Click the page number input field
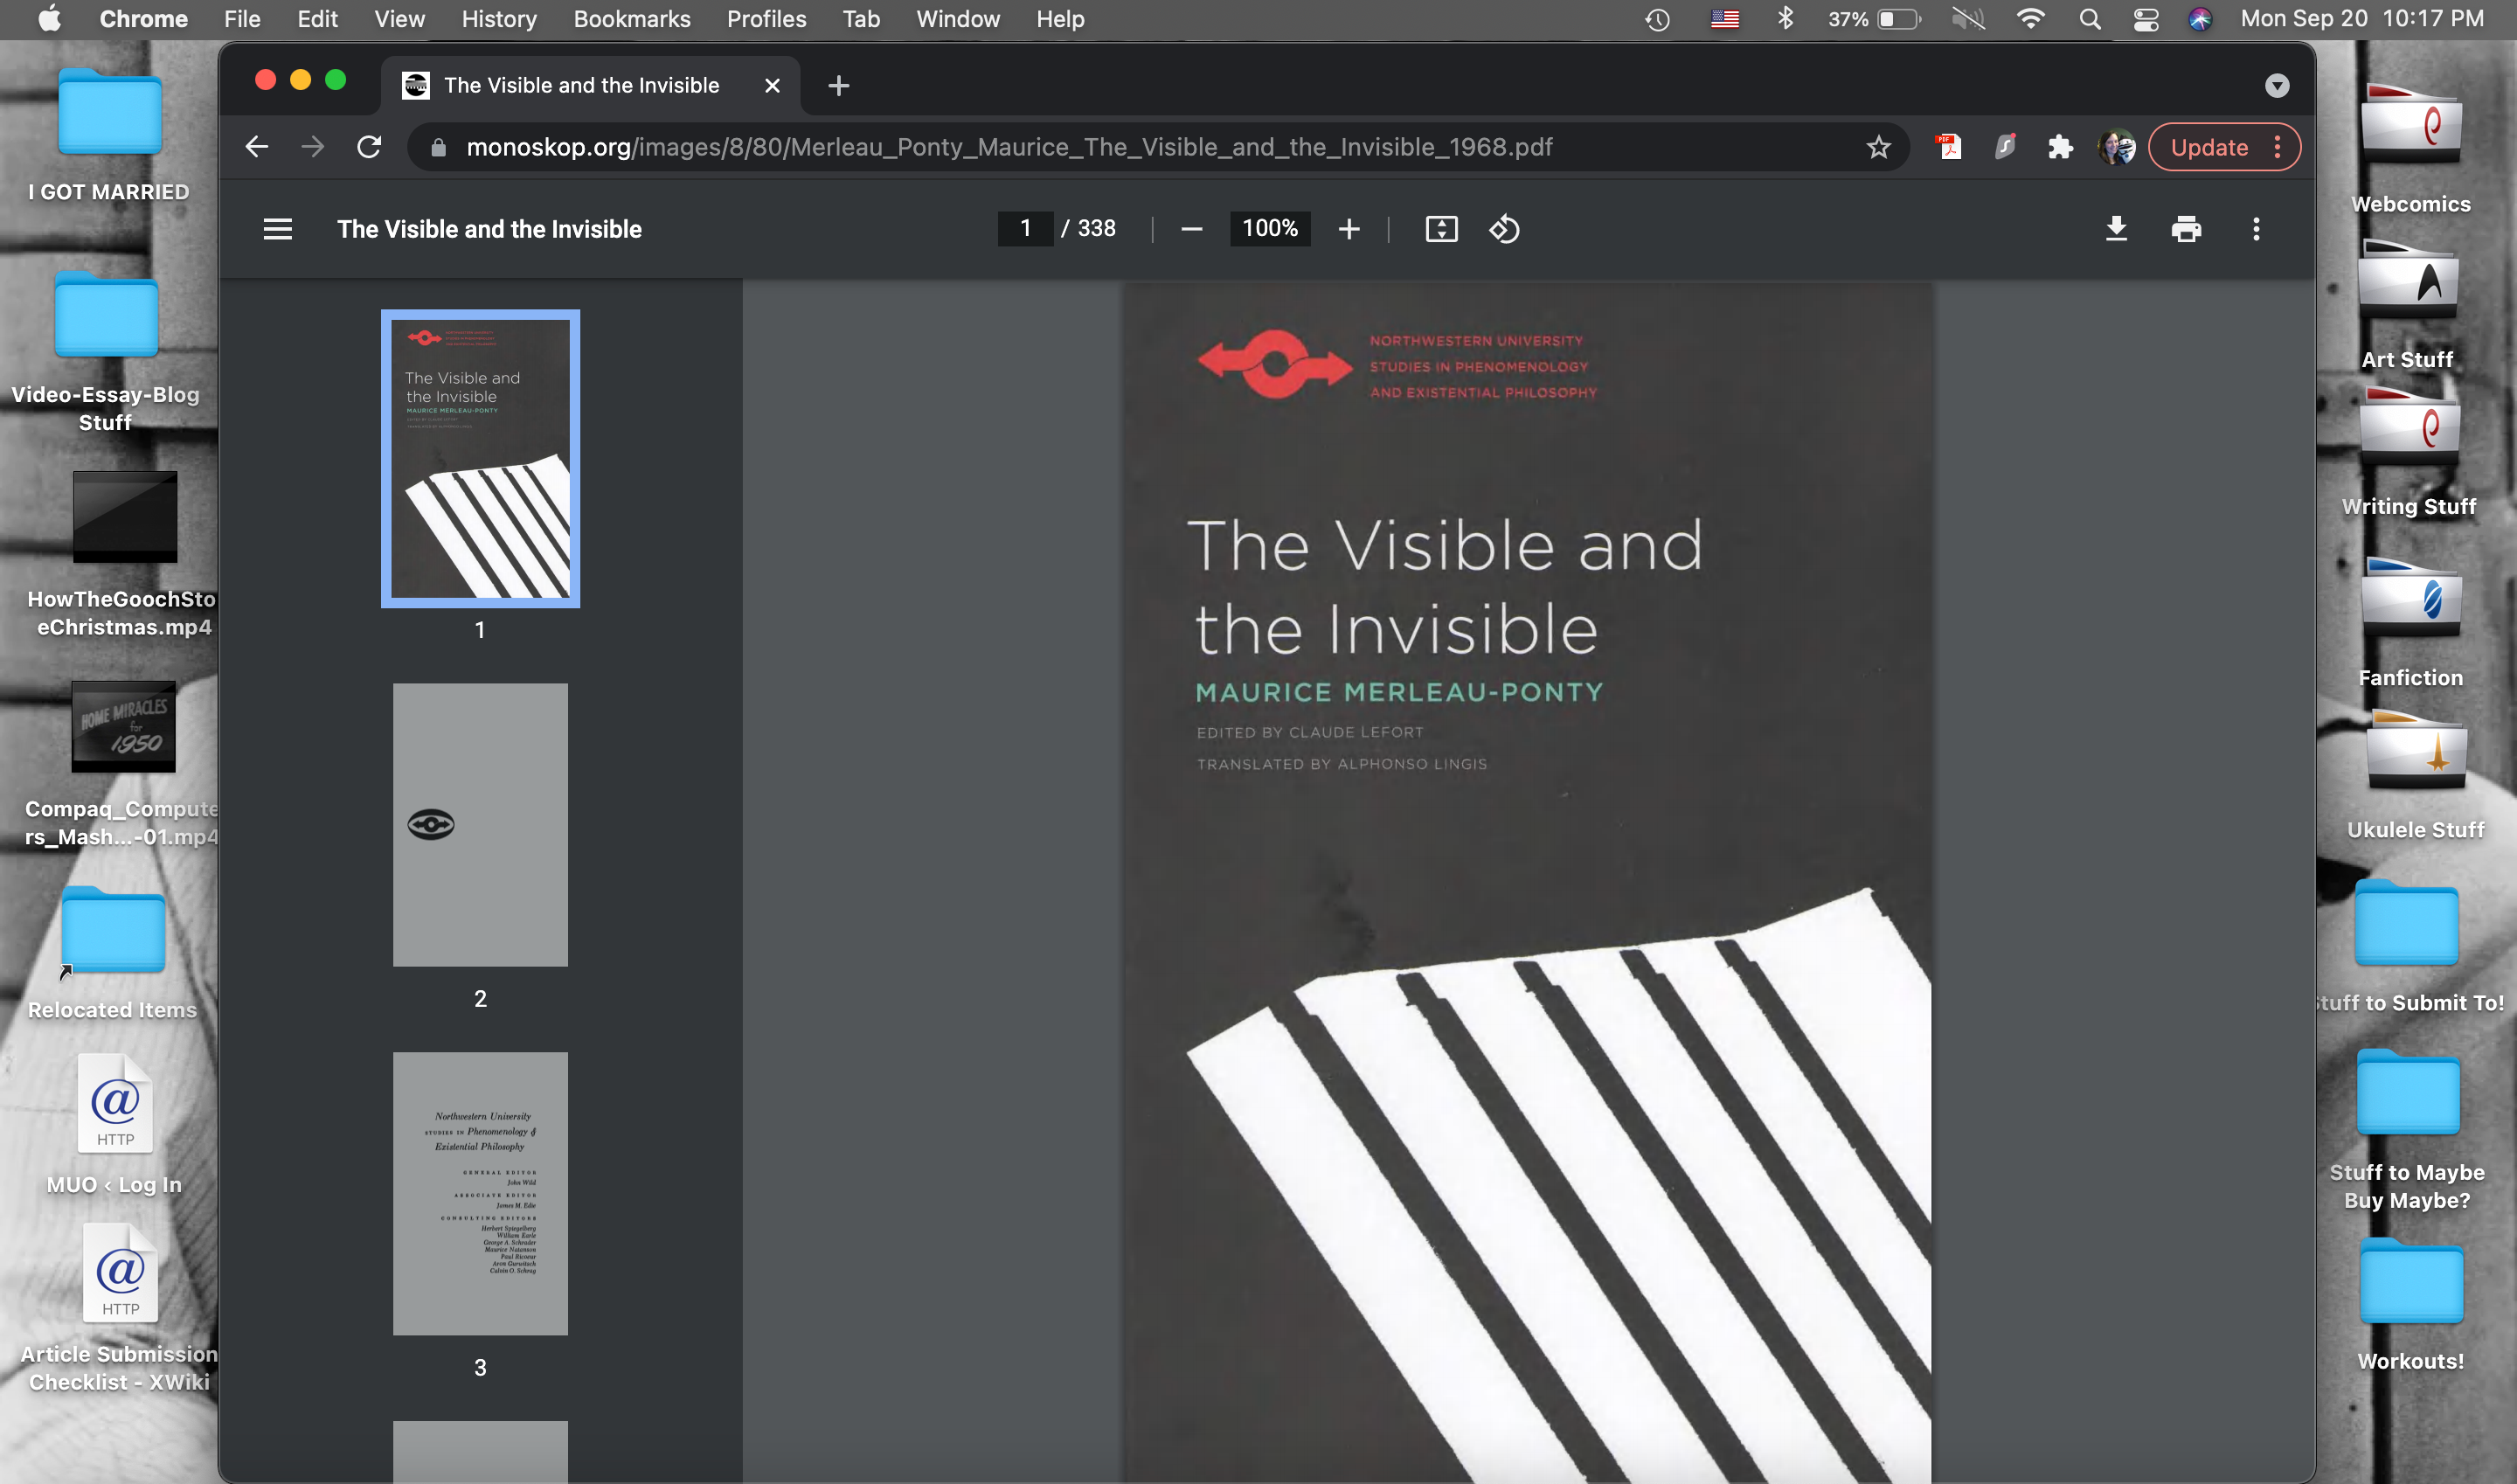 click(x=1024, y=228)
